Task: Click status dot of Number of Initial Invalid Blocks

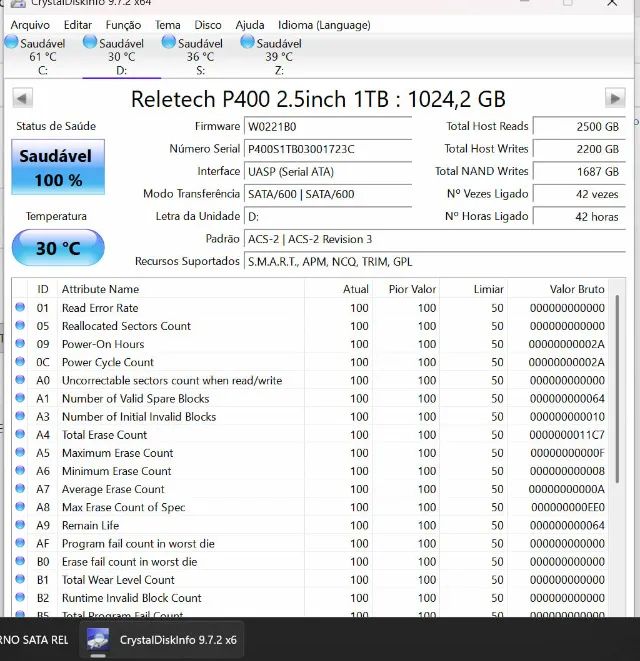Action: click(x=20, y=416)
